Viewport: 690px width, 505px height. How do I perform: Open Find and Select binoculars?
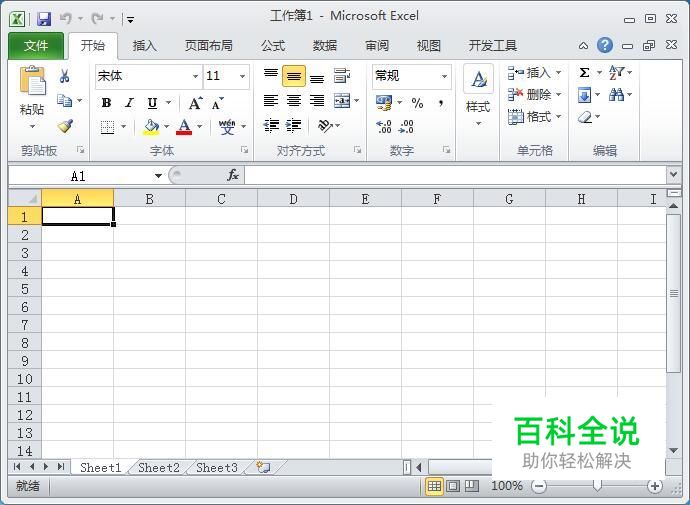617,95
